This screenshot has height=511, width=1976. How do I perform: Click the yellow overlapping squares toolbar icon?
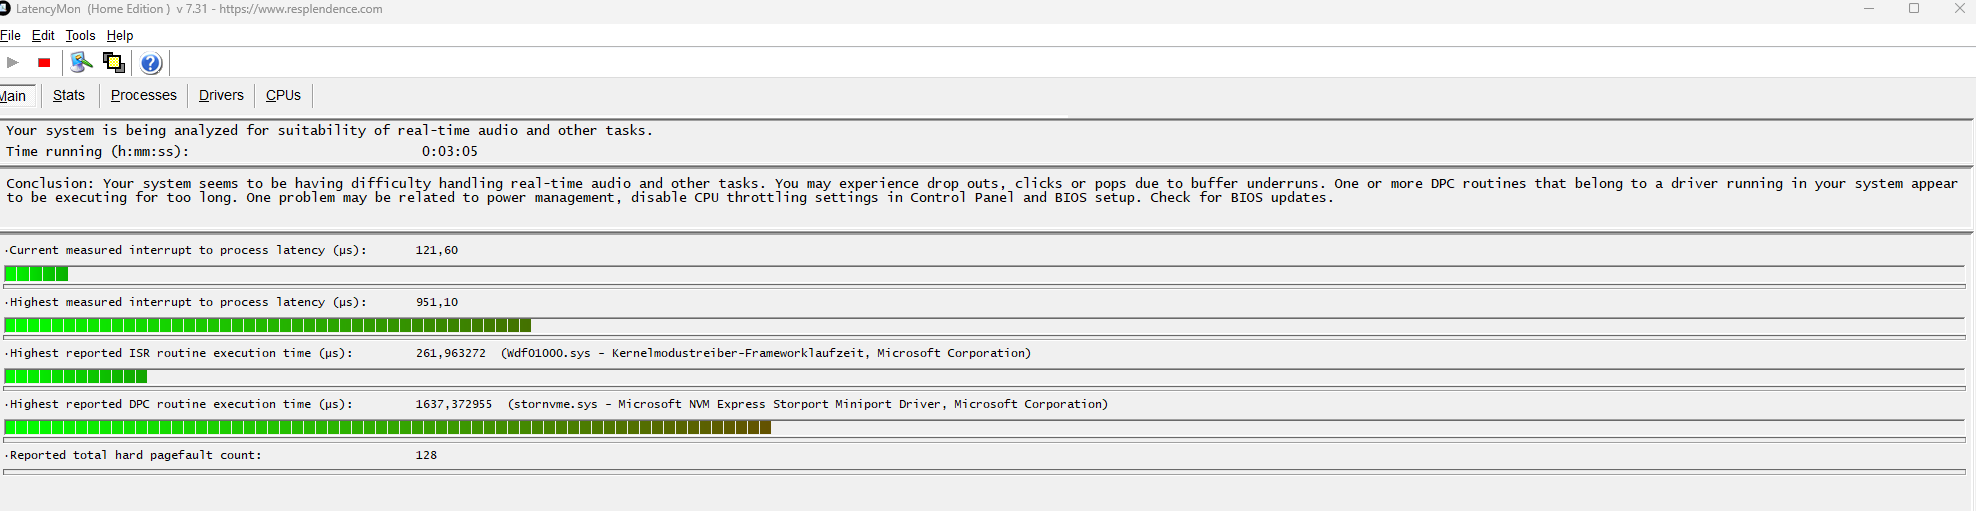click(x=114, y=63)
